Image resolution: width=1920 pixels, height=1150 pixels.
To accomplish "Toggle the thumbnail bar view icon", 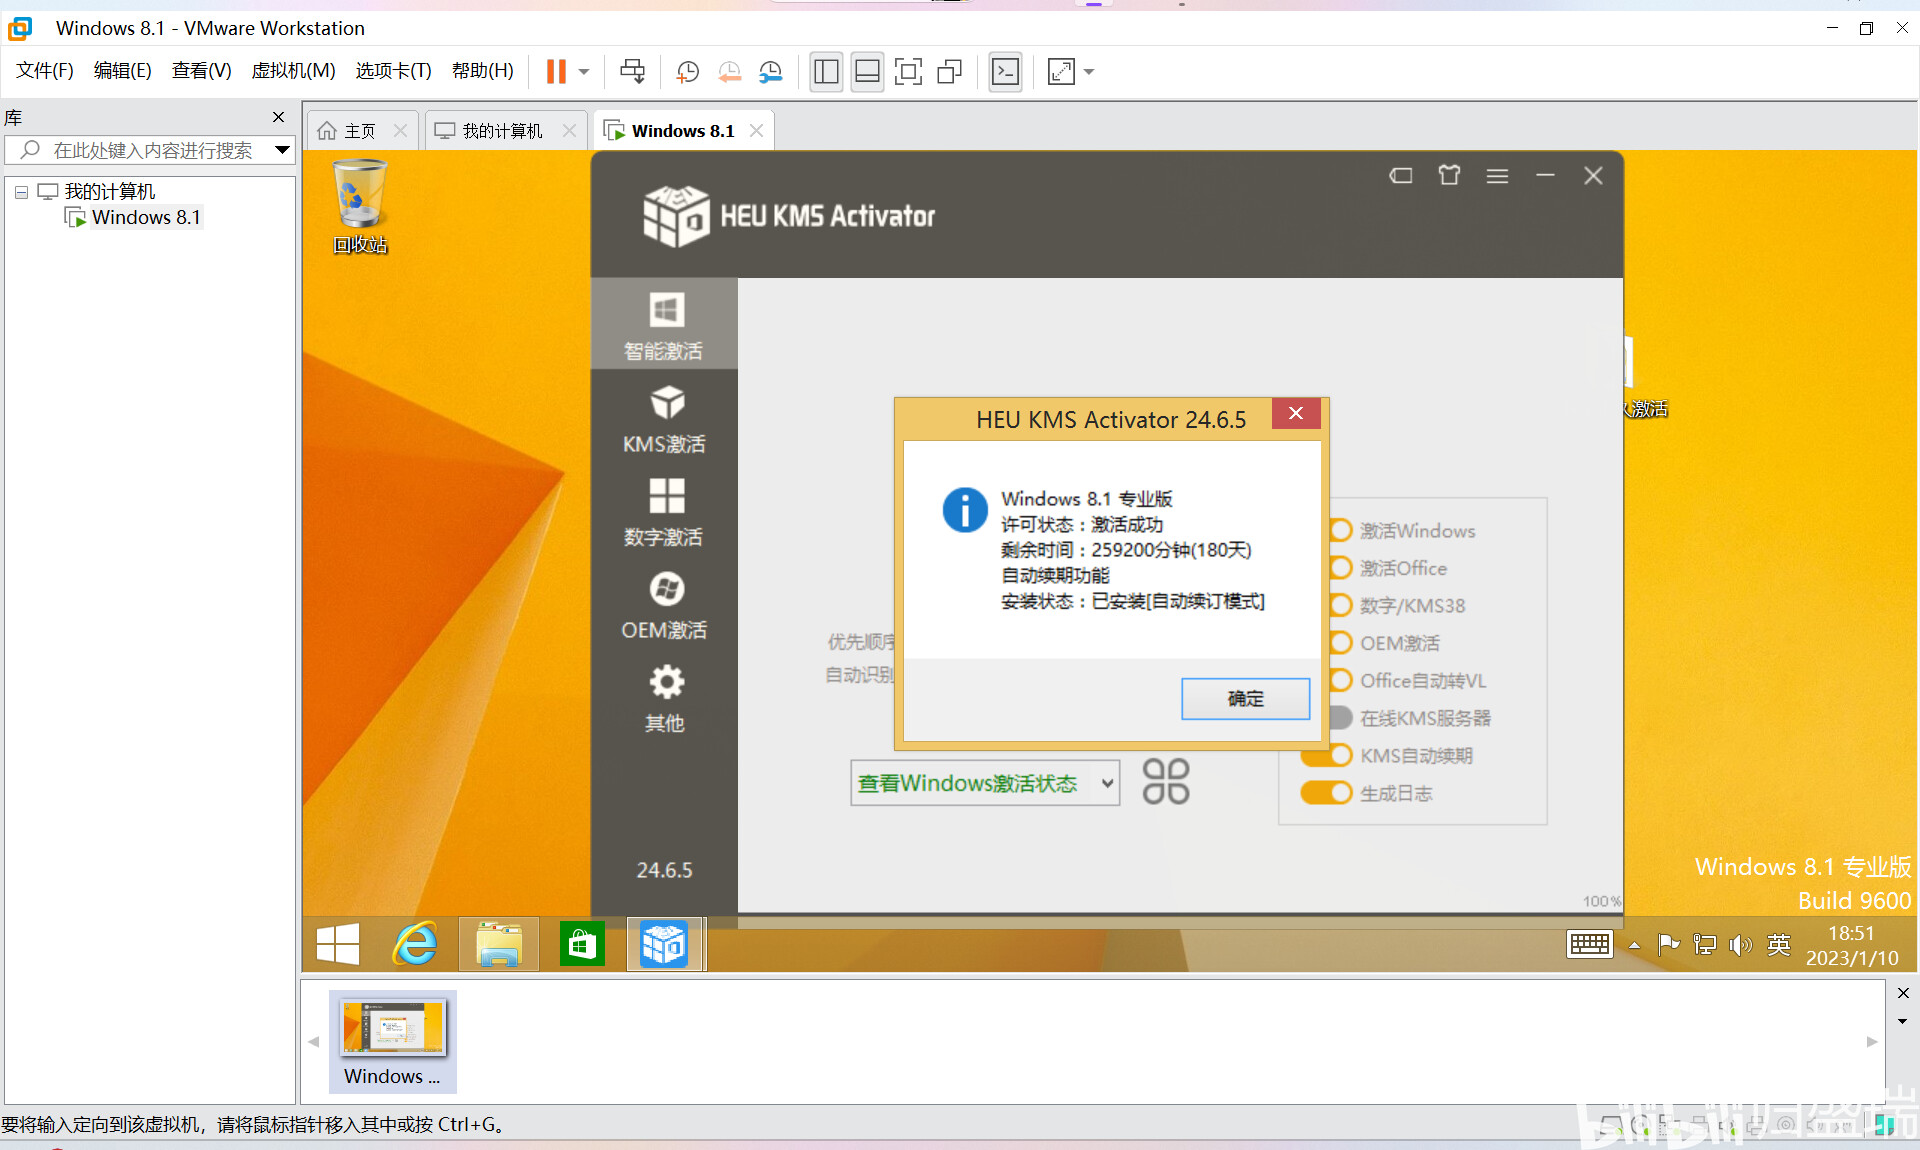I will pos(867,71).
